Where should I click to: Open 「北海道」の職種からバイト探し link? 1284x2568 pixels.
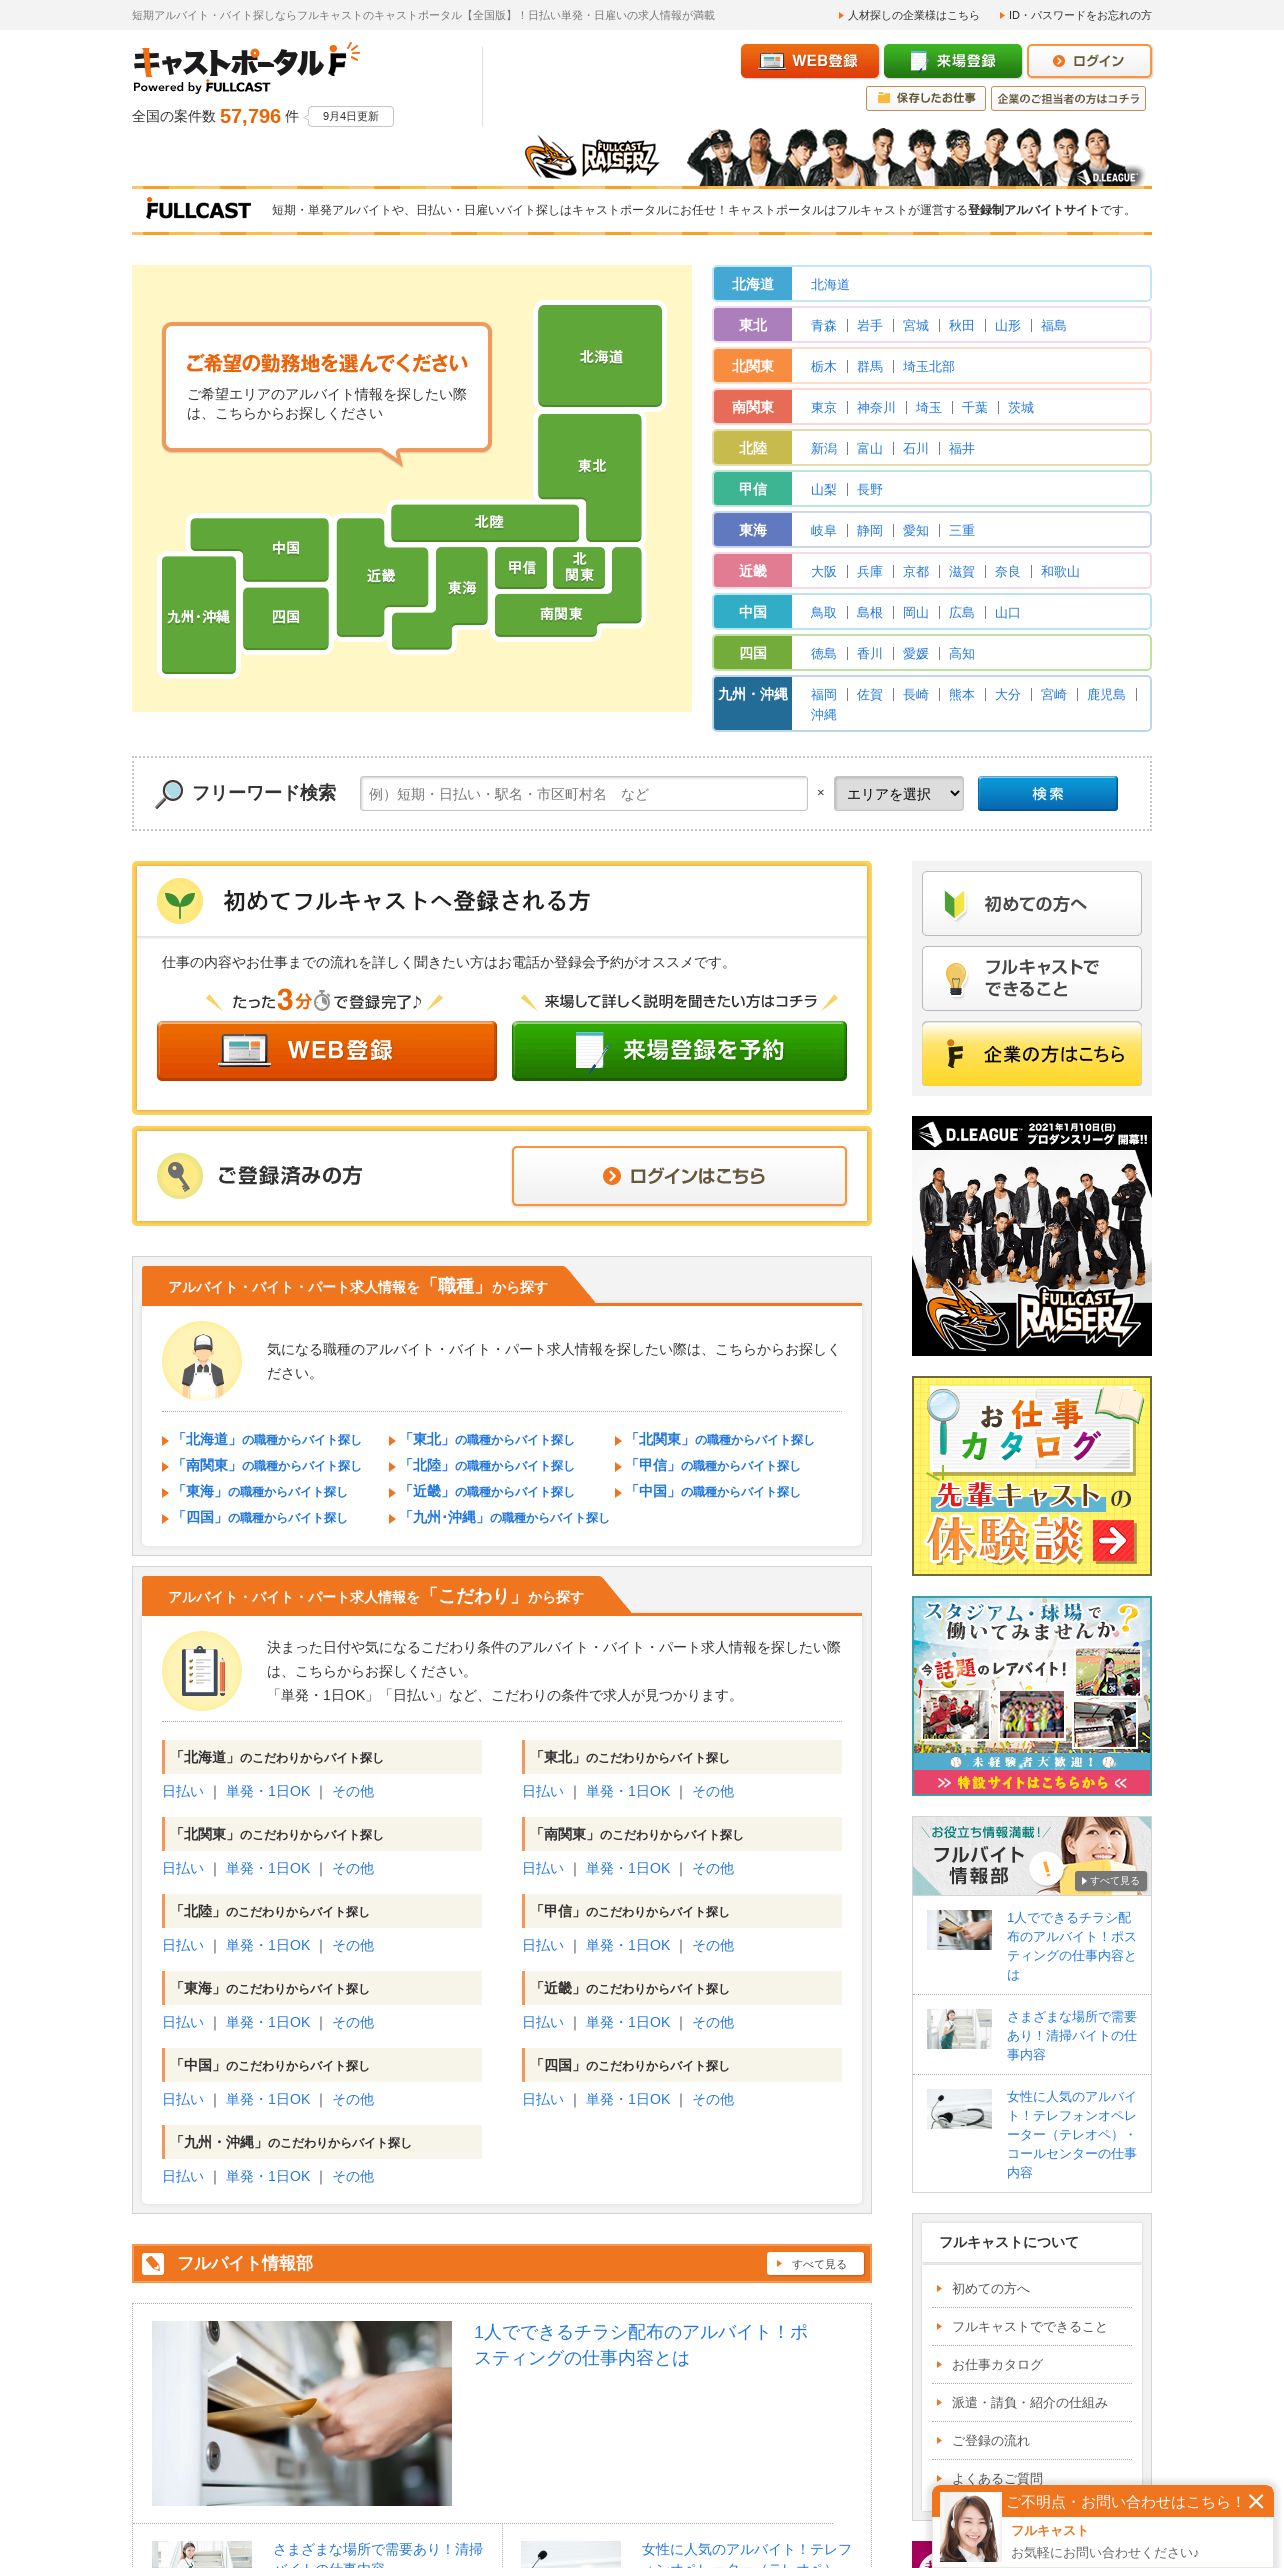267,1440
